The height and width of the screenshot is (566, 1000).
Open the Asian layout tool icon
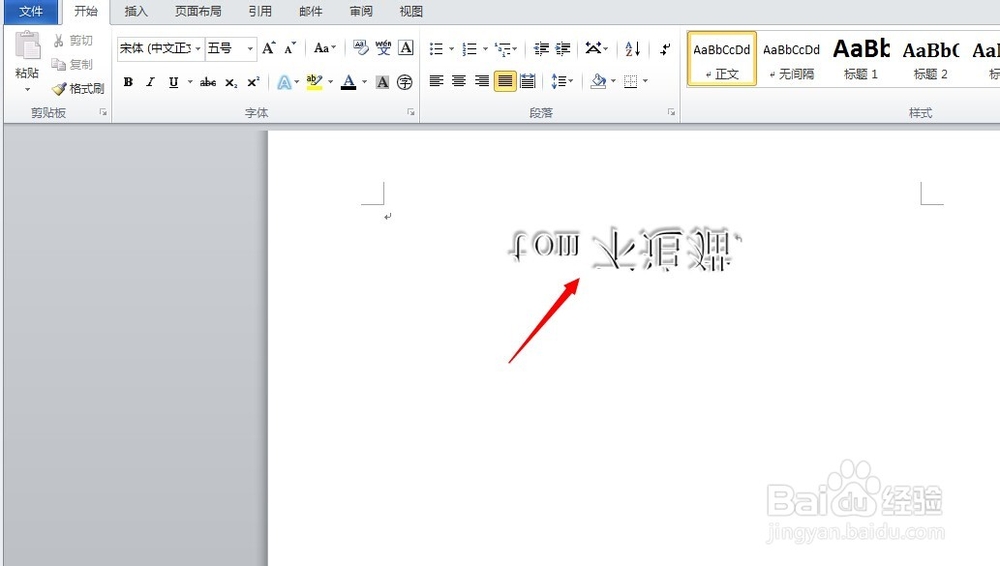tap(594, 48)
